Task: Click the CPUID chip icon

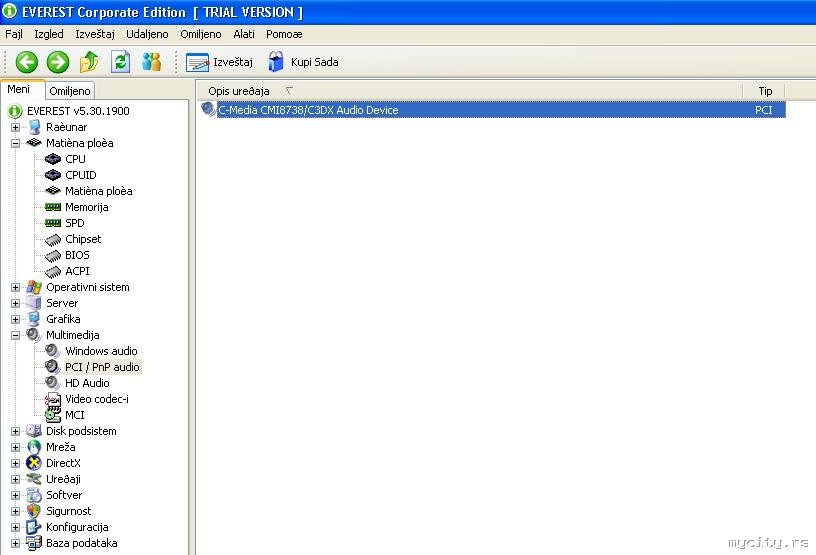Action: pyautogui.click(x=53, y=175)
